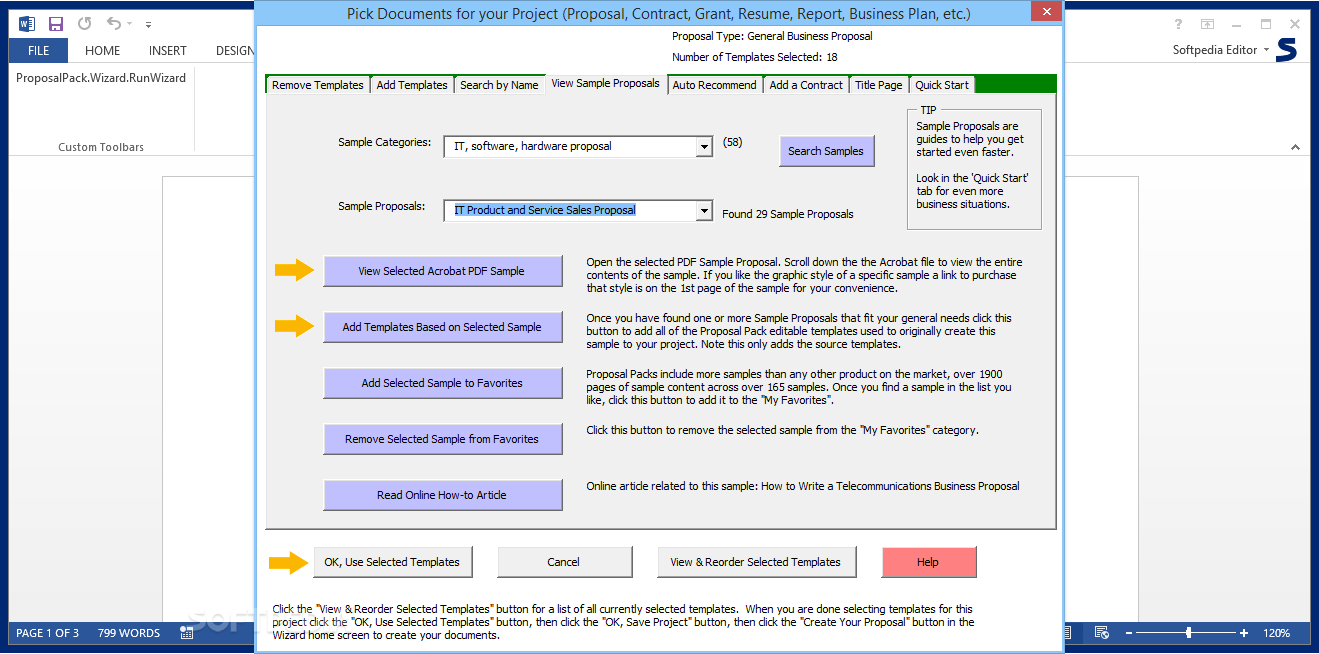Save the document with the floppy icon
1319x654 pixels.
pos(56,23)
